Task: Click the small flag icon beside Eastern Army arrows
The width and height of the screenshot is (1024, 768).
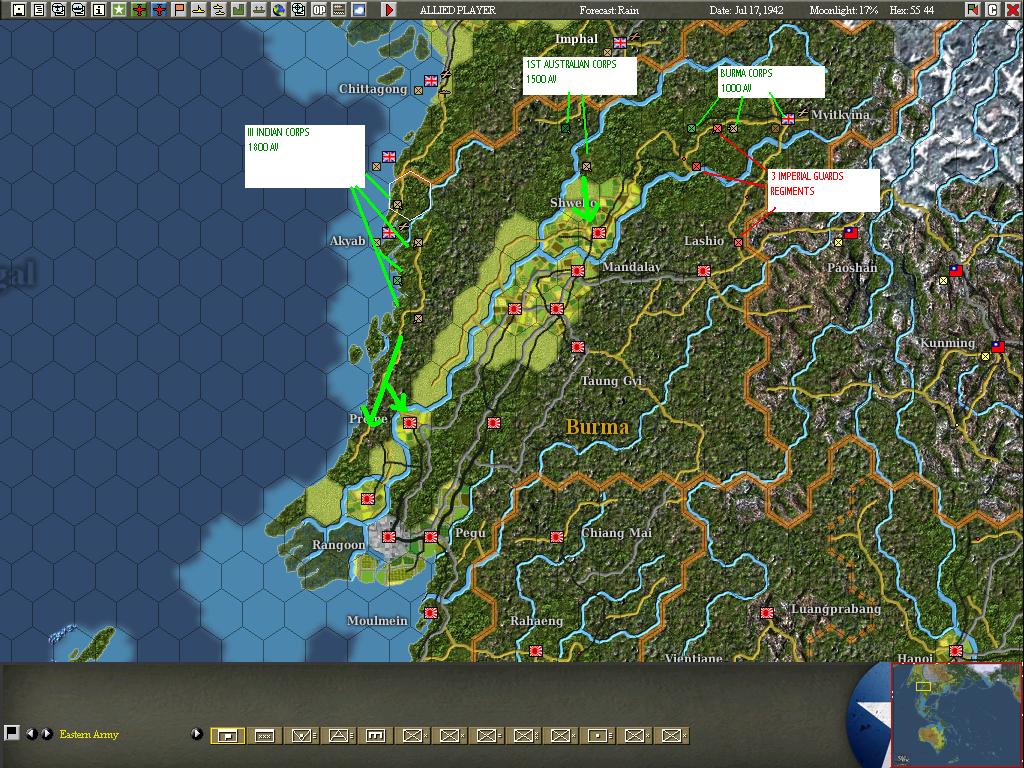Action: point(10,733)
